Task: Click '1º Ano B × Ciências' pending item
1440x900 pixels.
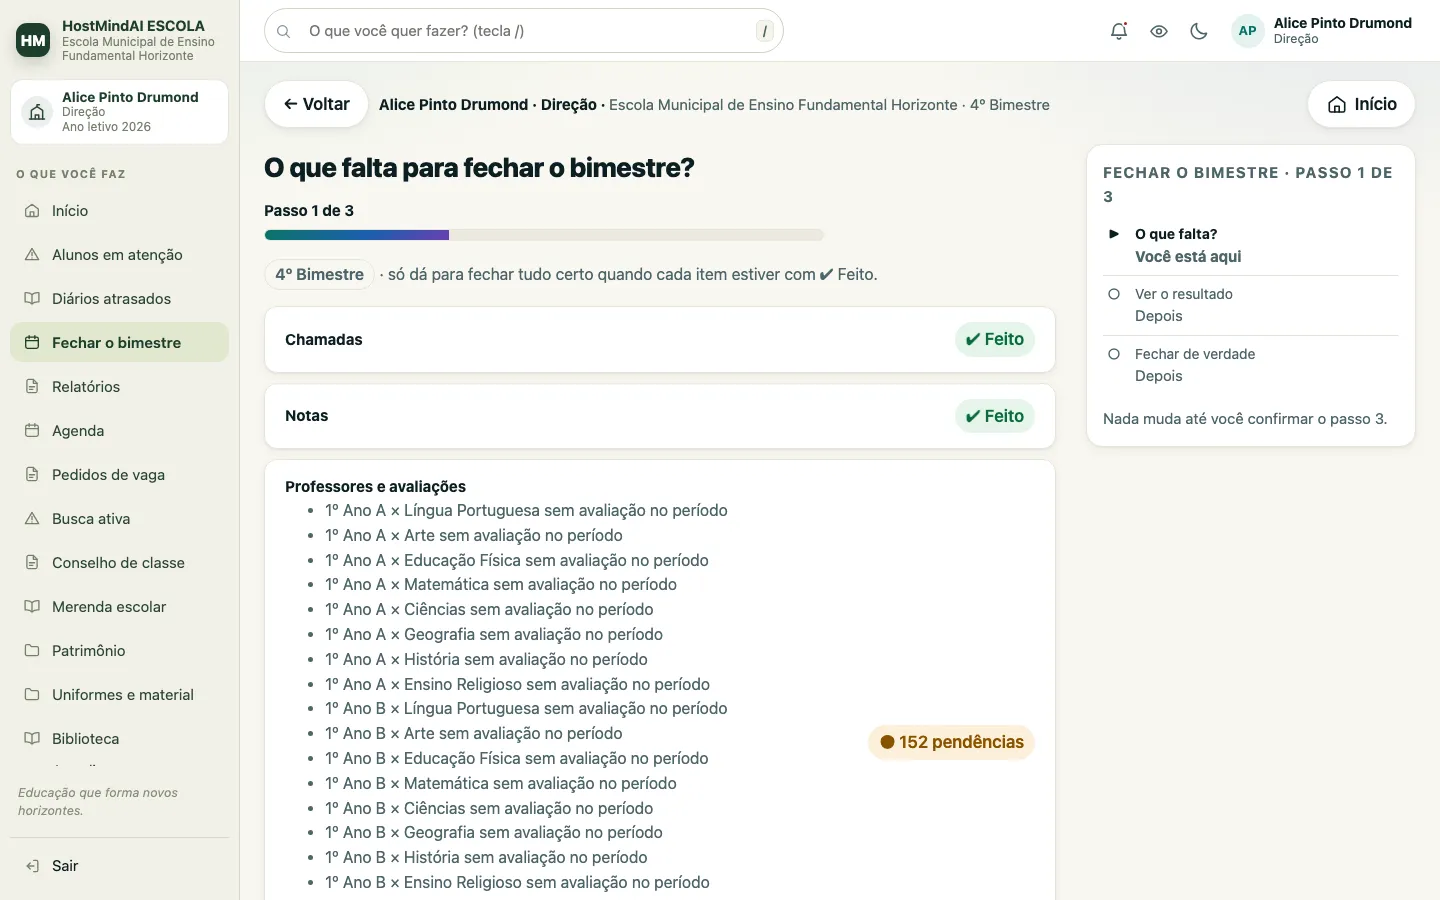Action: tap(489, 808)
